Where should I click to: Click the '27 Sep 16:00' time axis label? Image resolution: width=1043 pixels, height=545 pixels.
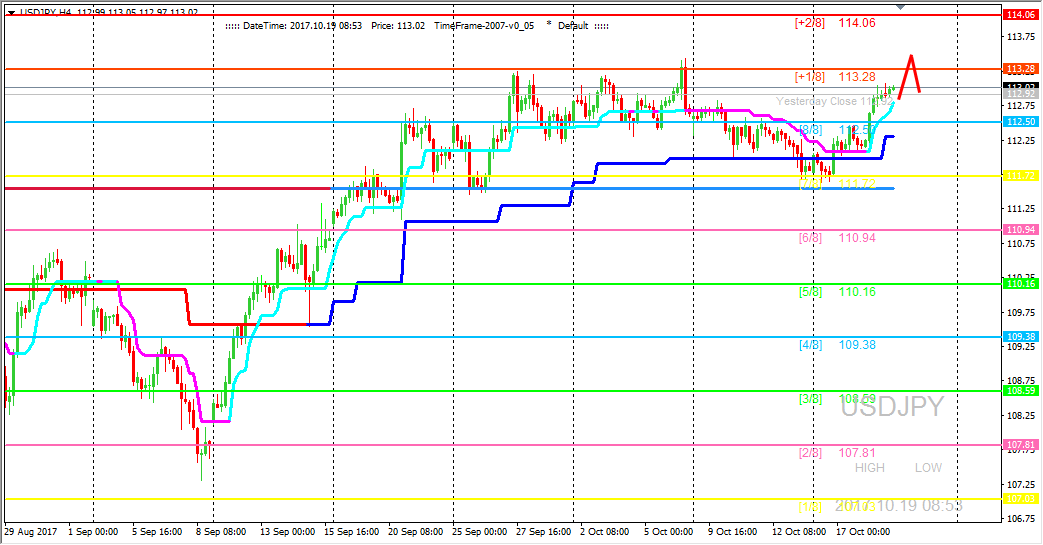(543, 532)
